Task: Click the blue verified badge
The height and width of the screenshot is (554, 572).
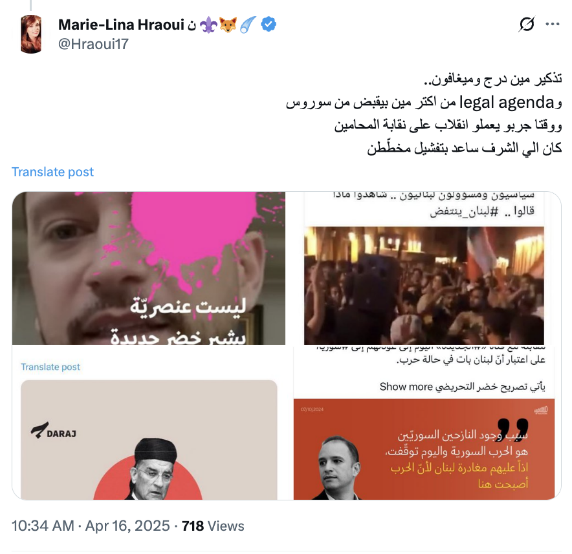Action: pos(268,24)
